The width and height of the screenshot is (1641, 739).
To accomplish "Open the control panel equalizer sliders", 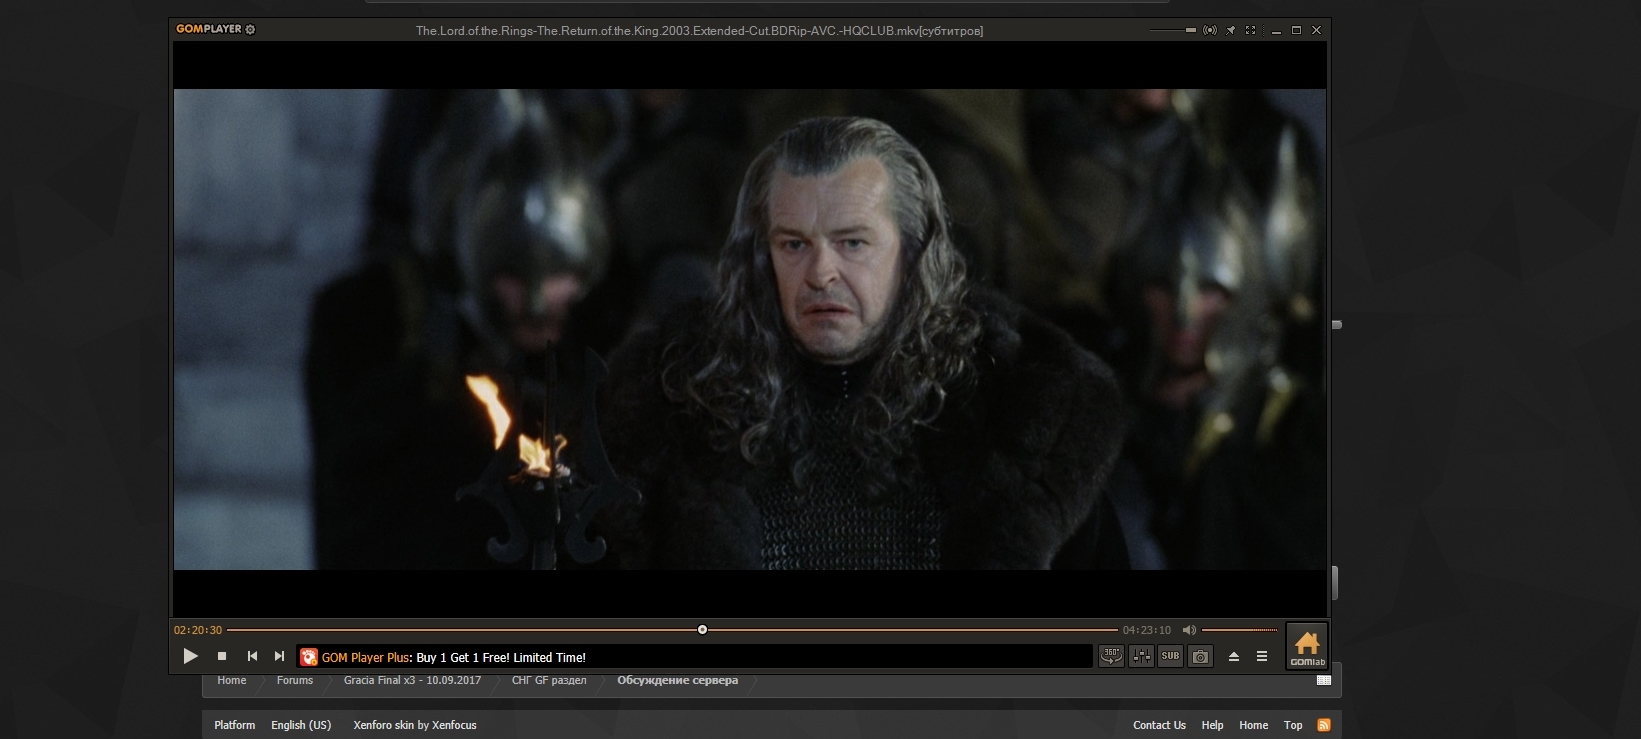I will pos(1141,656).
